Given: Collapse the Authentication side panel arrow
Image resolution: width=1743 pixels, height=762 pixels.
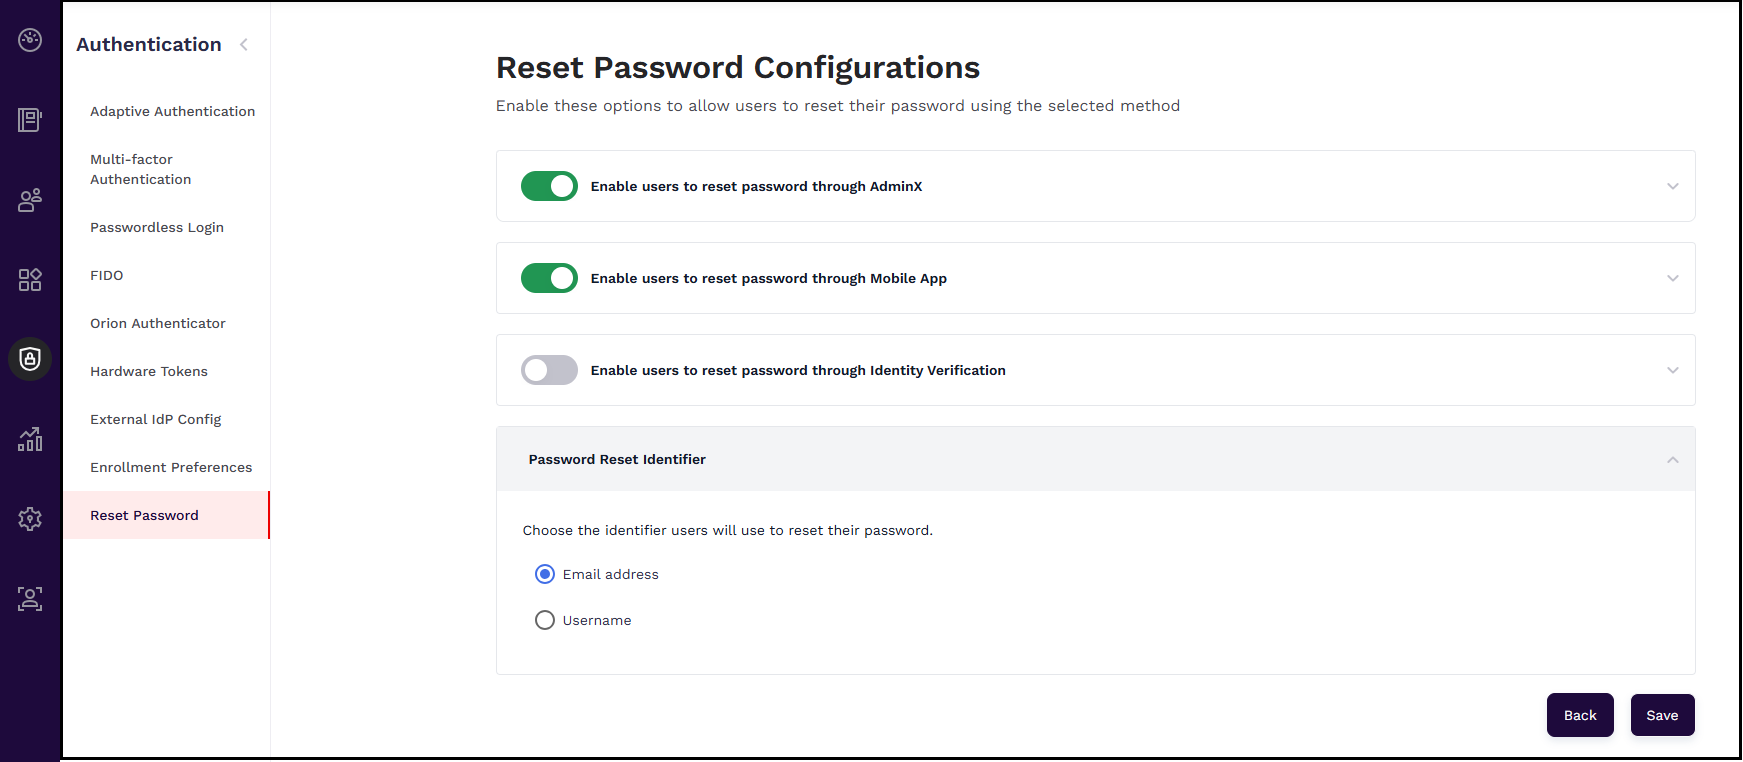Looking at the screenshot, I should point(244,45).
